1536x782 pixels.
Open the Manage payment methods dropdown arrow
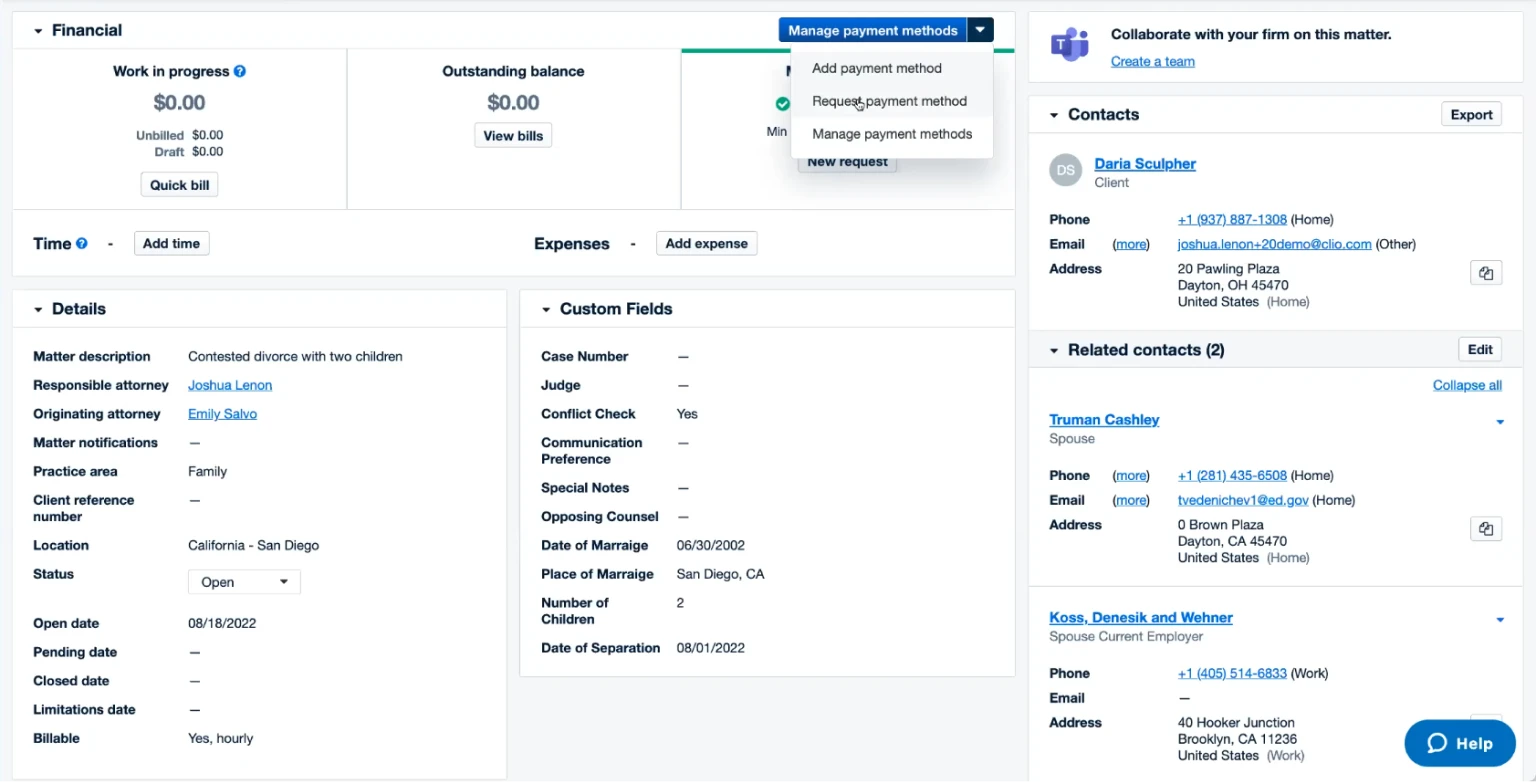click(x=981, y=29)
